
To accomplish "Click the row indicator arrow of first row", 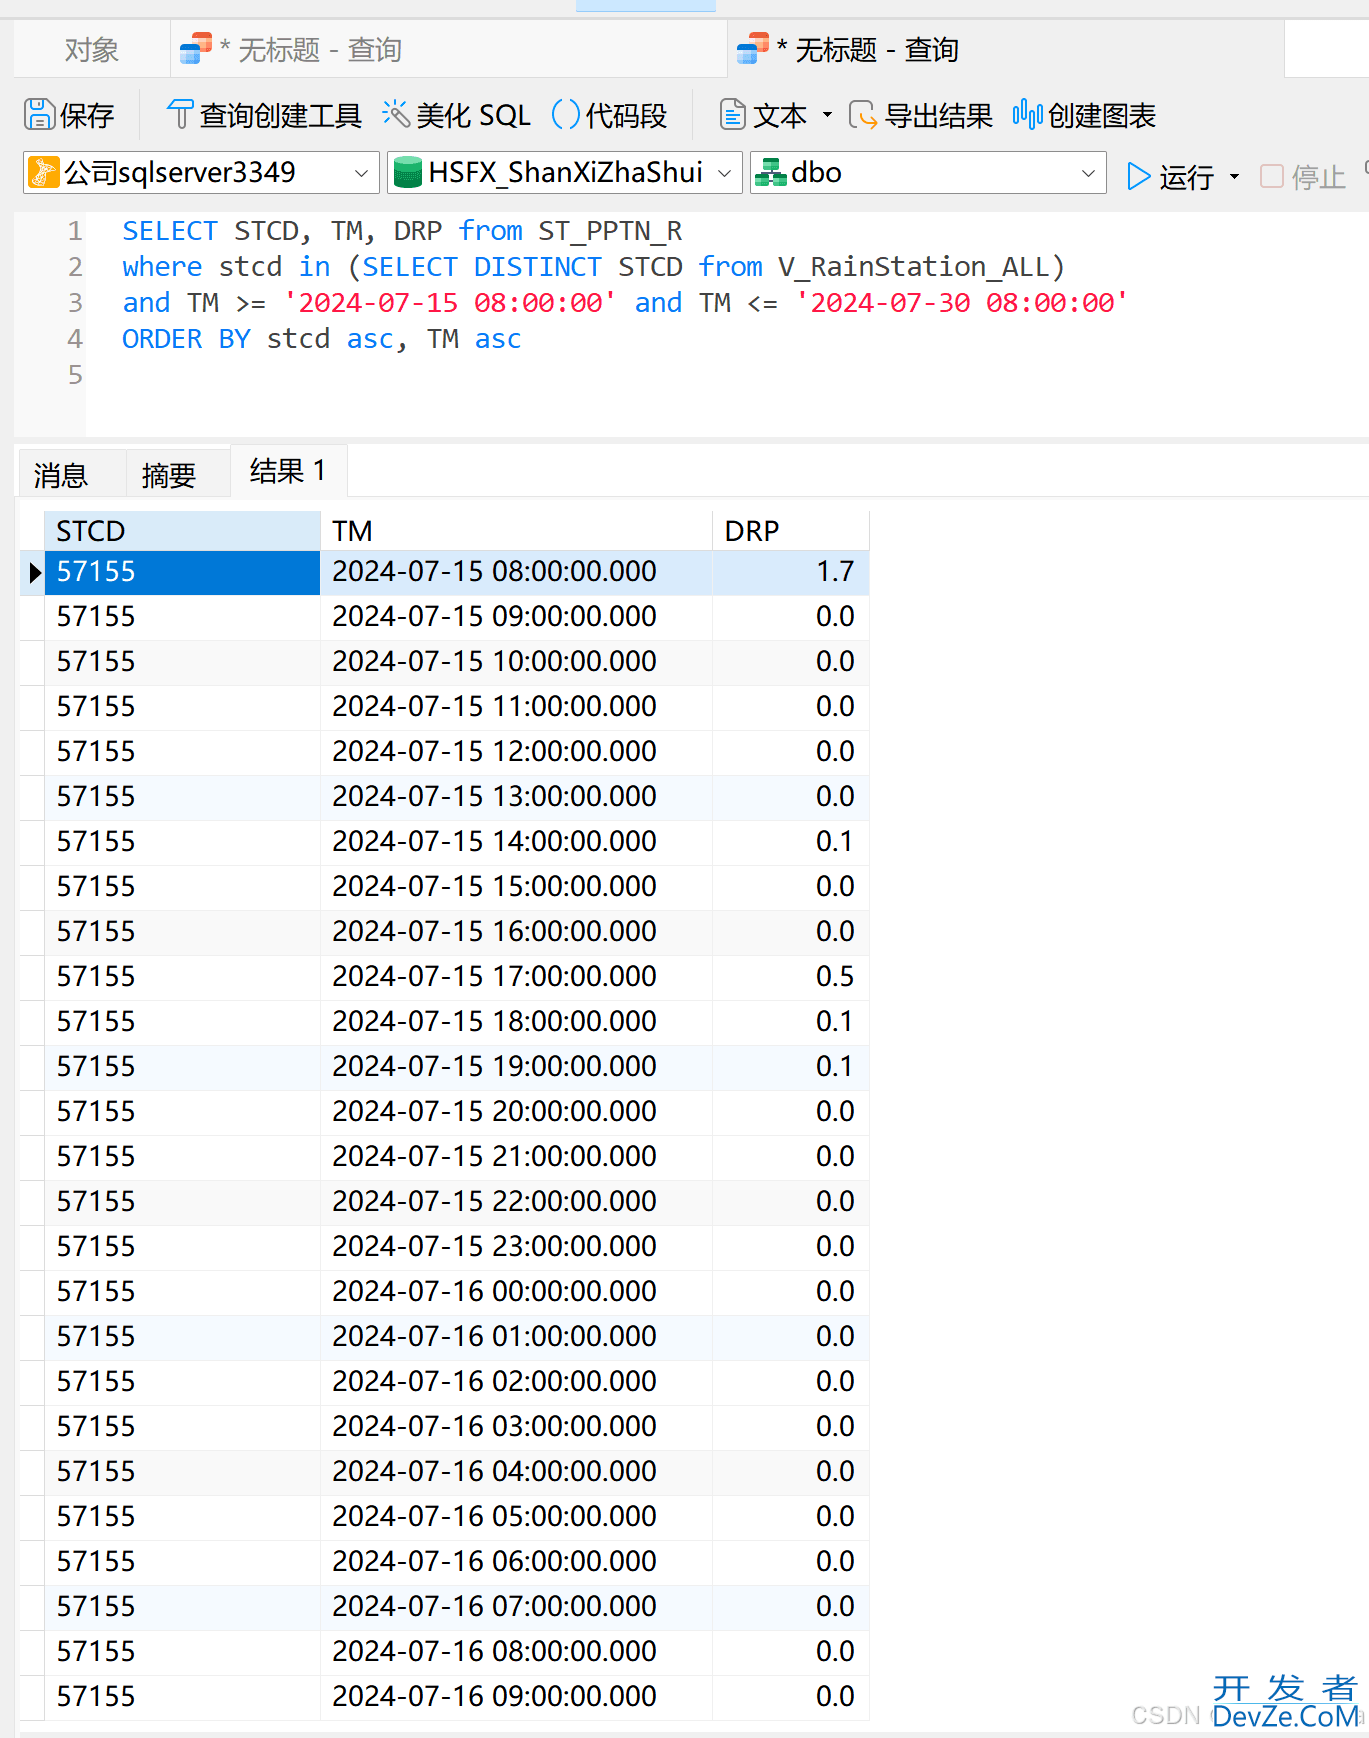I will [34, 572].
